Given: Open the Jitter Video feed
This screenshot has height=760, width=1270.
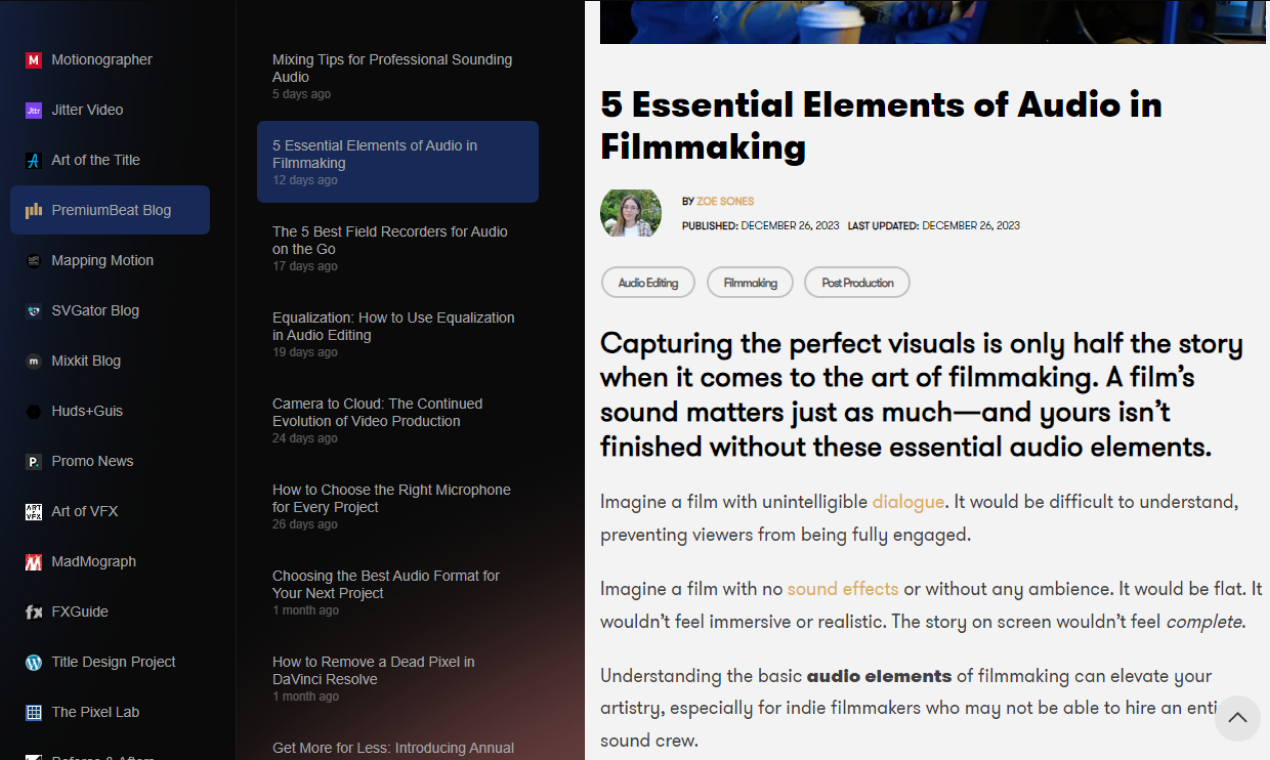Looking at the screenshot, I should pyautogui.click(x=110, y=110).
